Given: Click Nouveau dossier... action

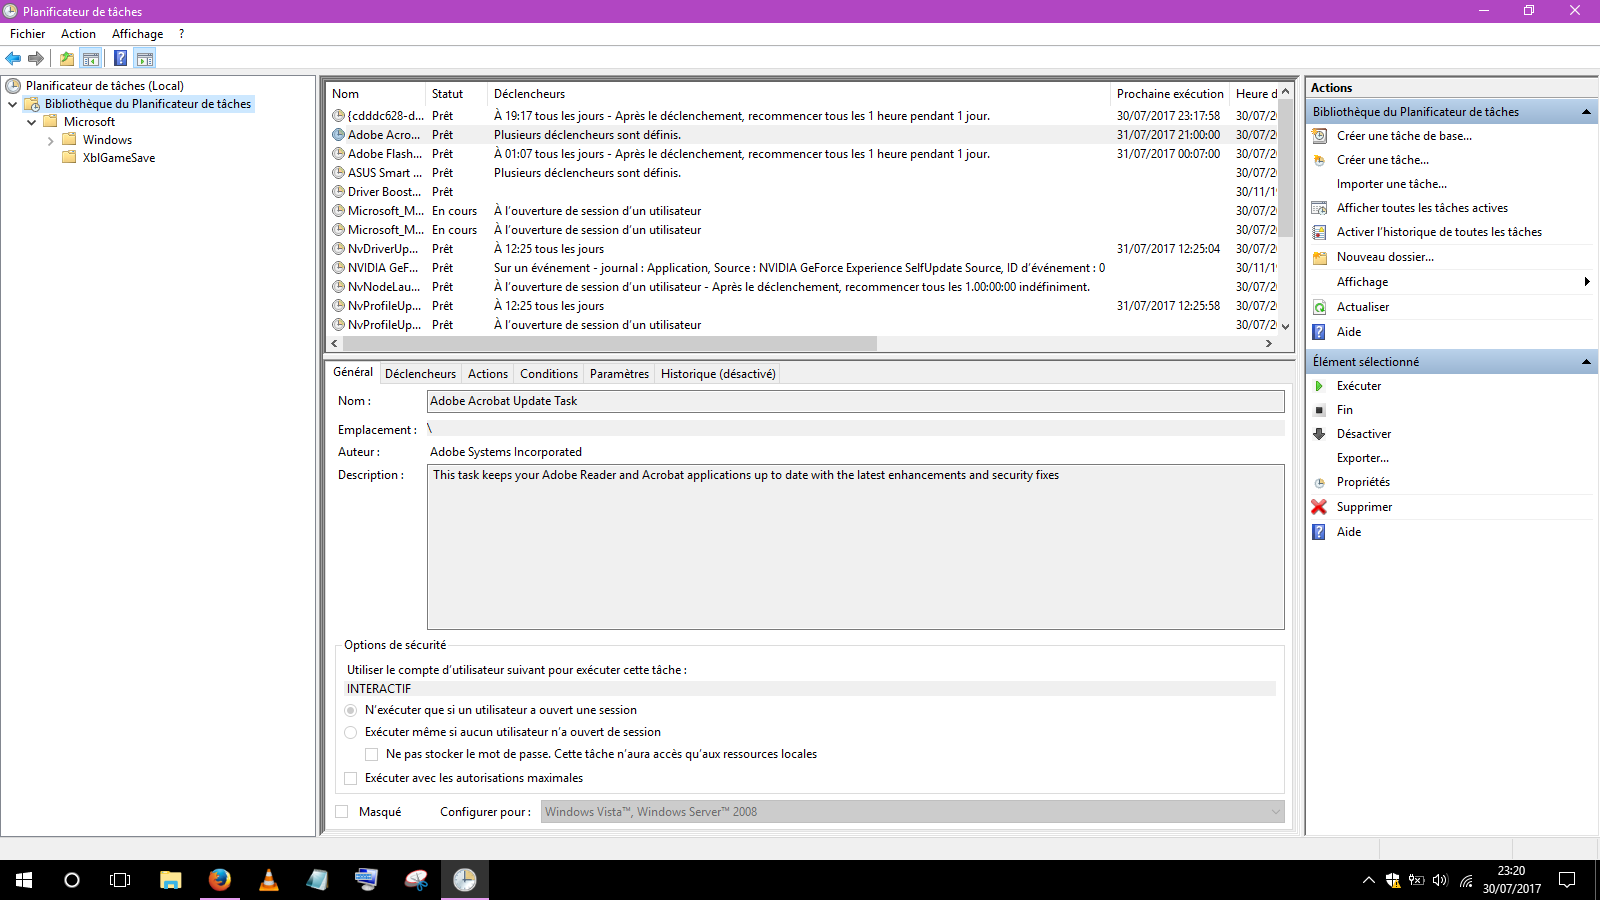Looking at the screenshot, I should pyautogui.click(x=1385, y=257).
